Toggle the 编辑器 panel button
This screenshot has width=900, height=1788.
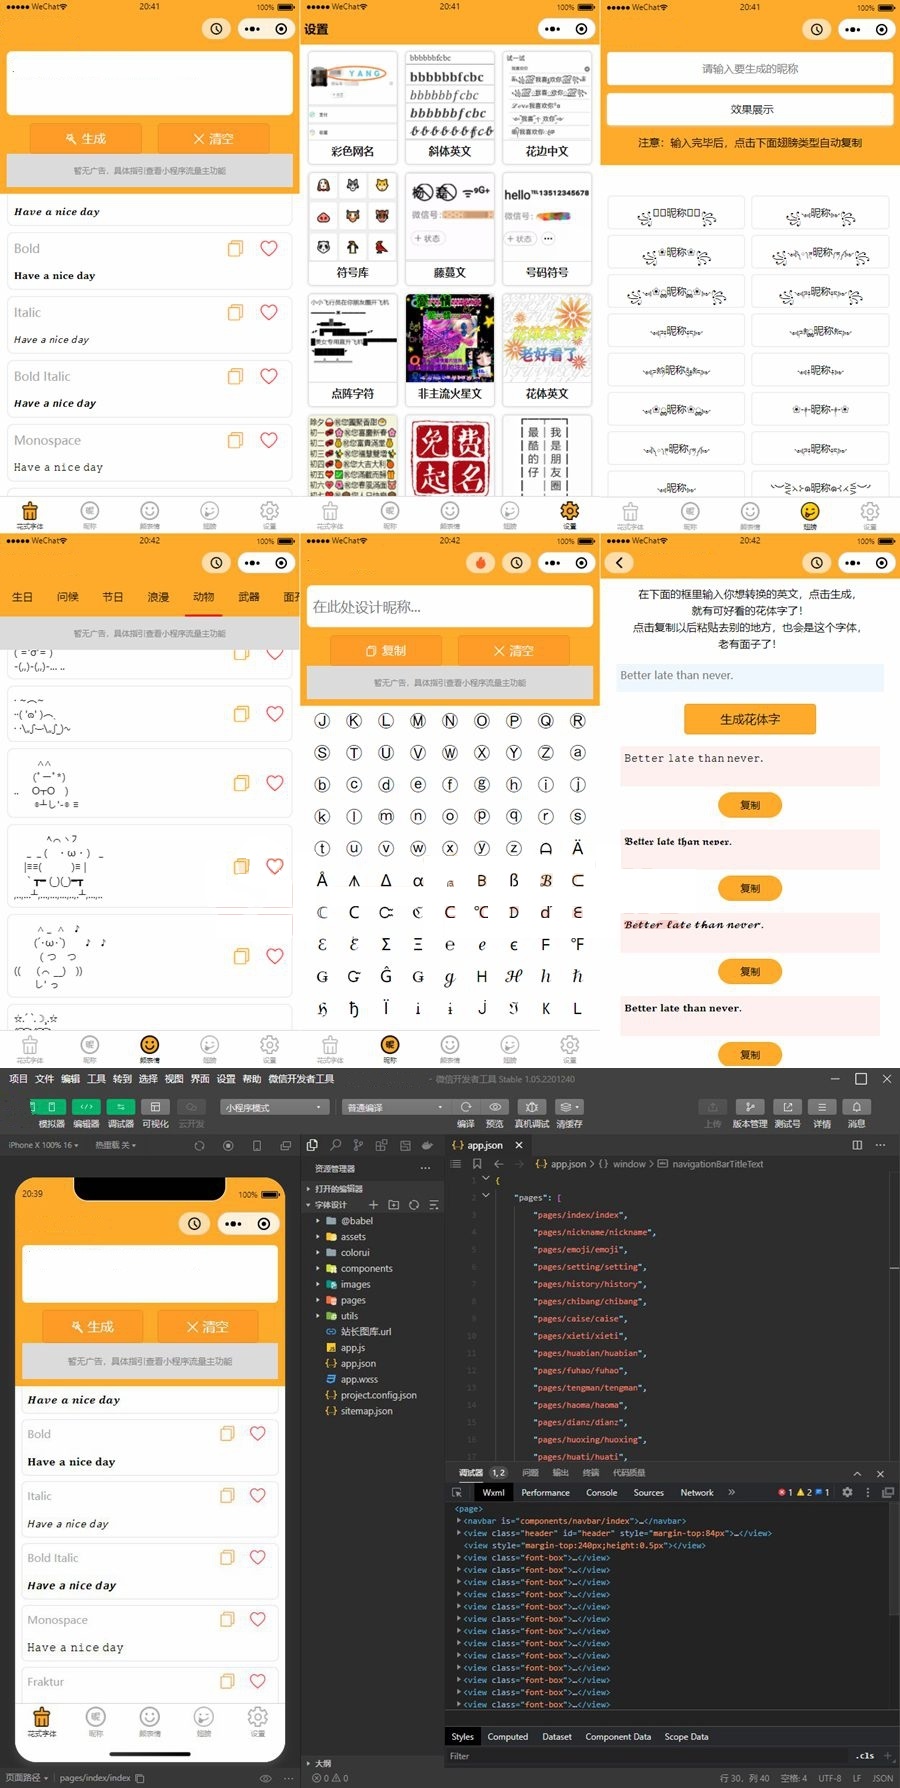[x=87, y=1107]
